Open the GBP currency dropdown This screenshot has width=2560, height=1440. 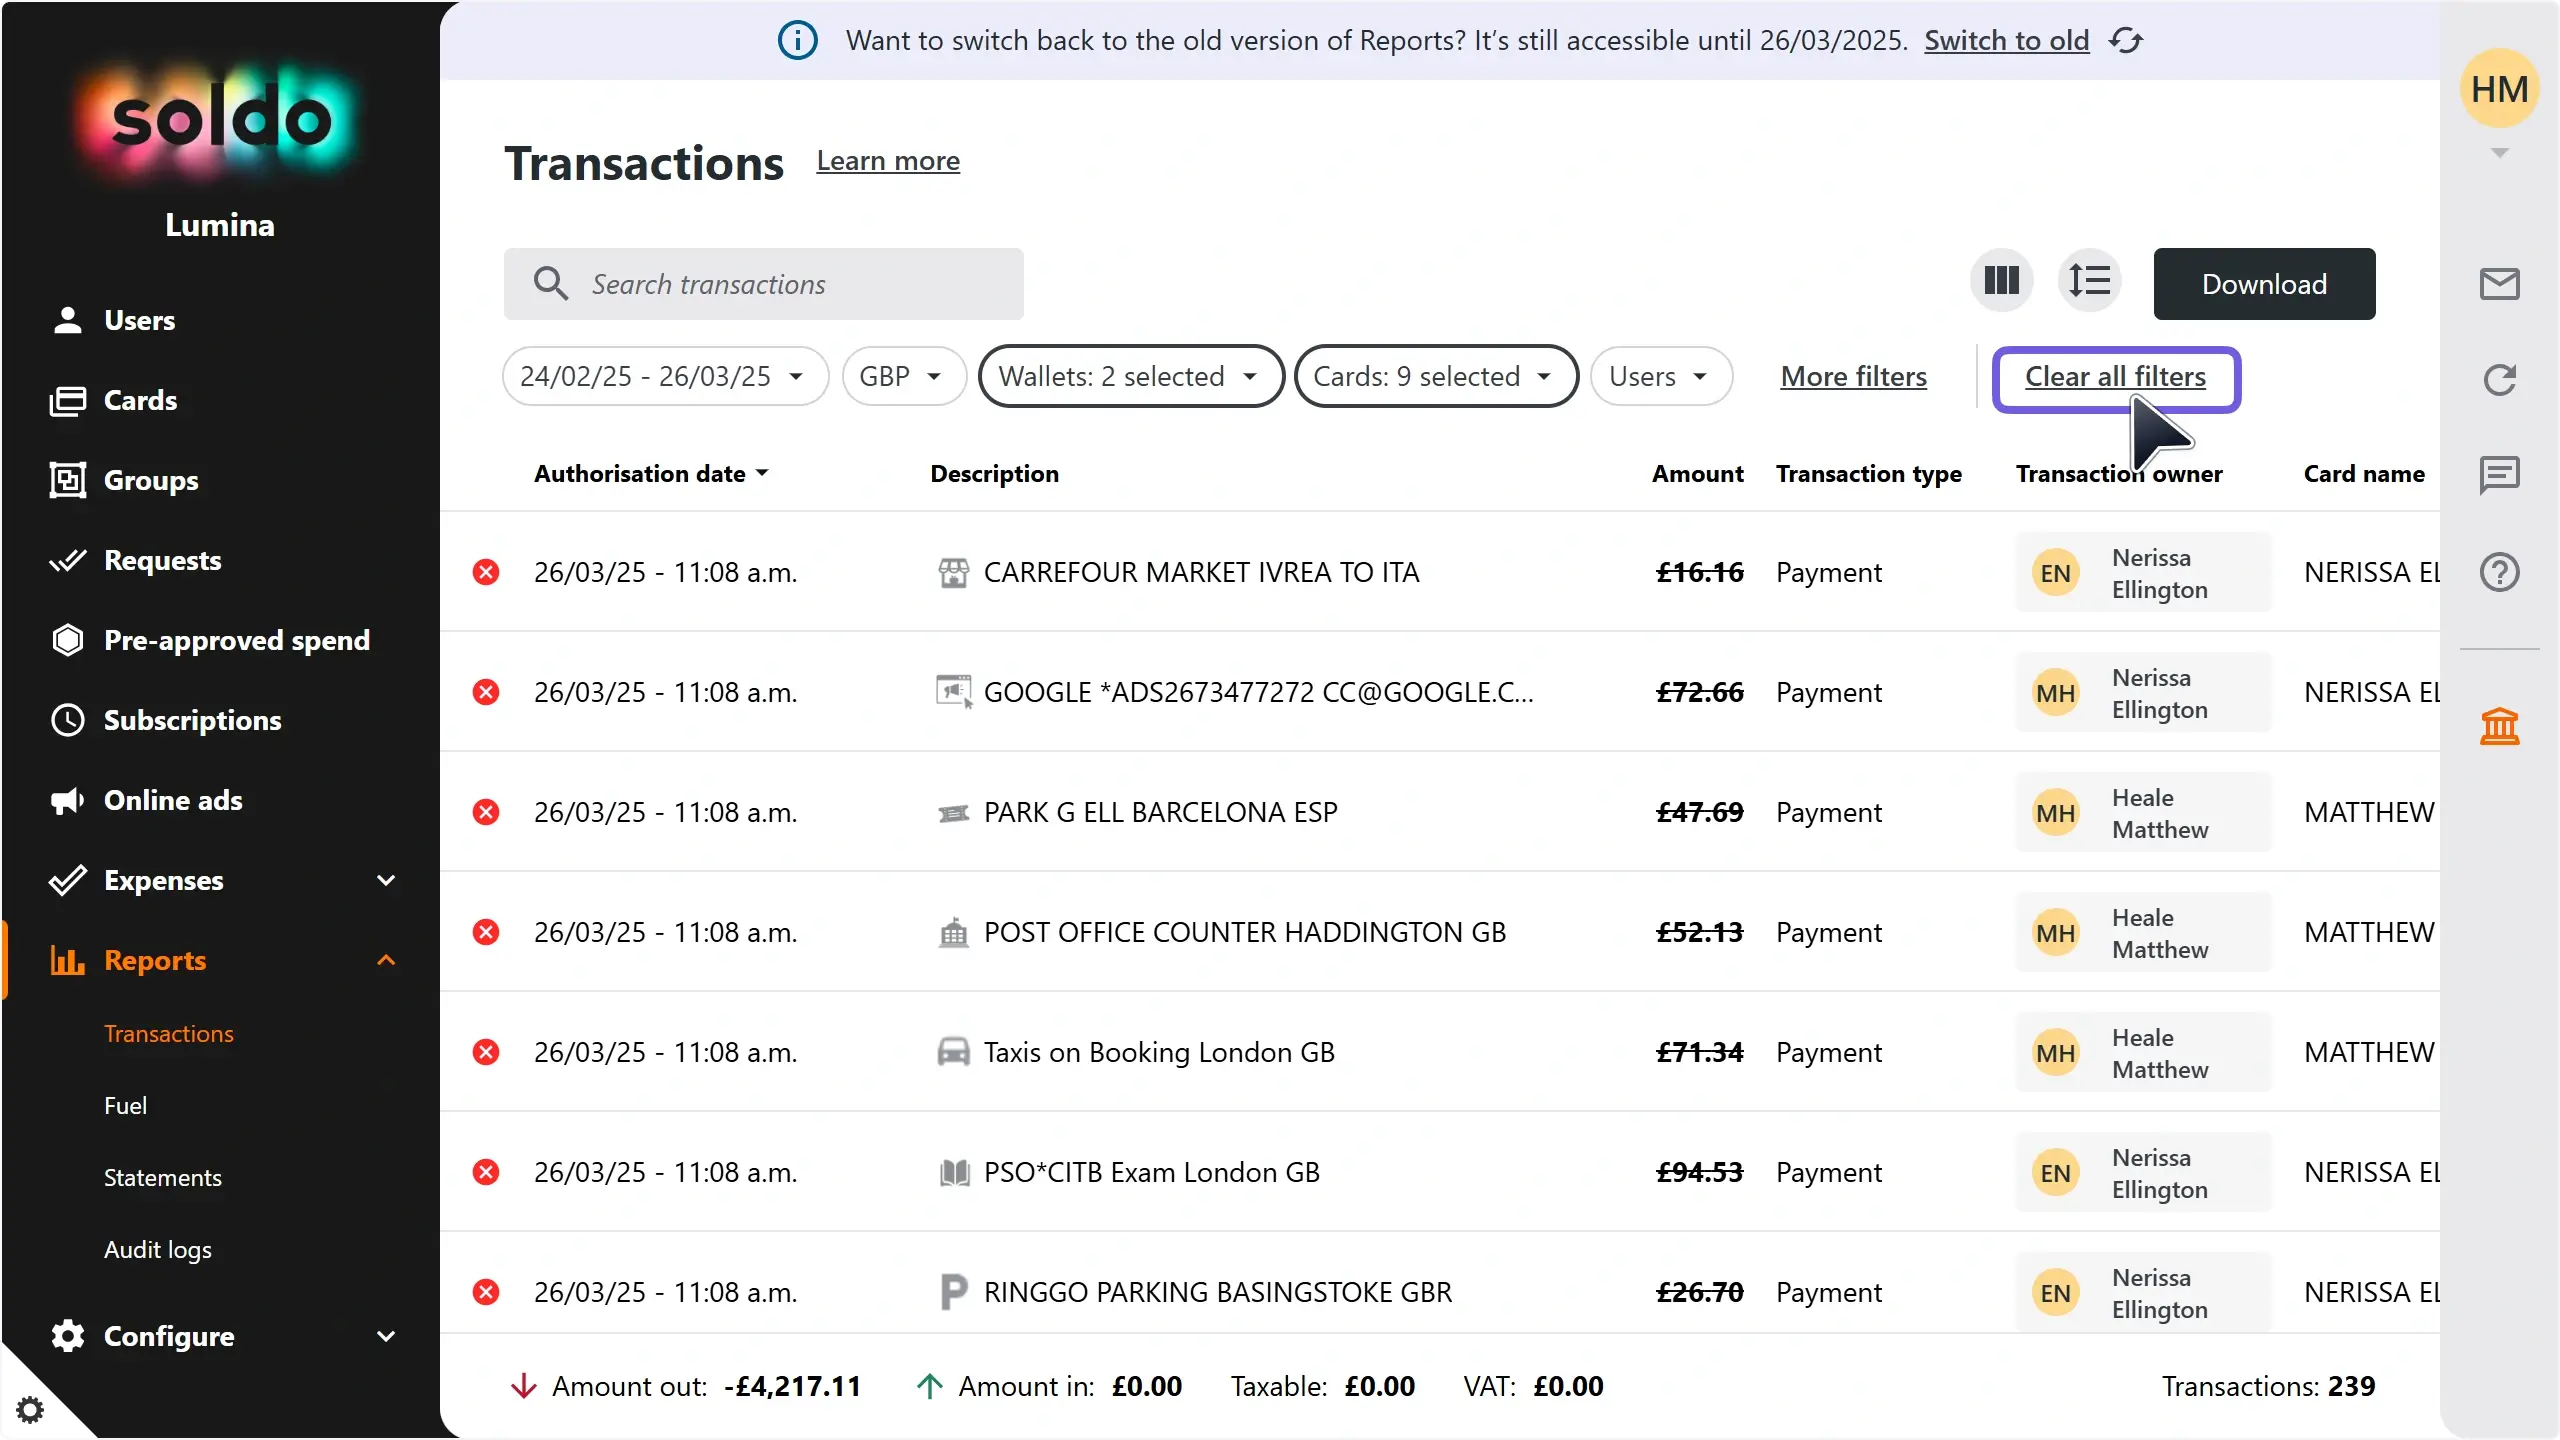[x=901, y=376]
